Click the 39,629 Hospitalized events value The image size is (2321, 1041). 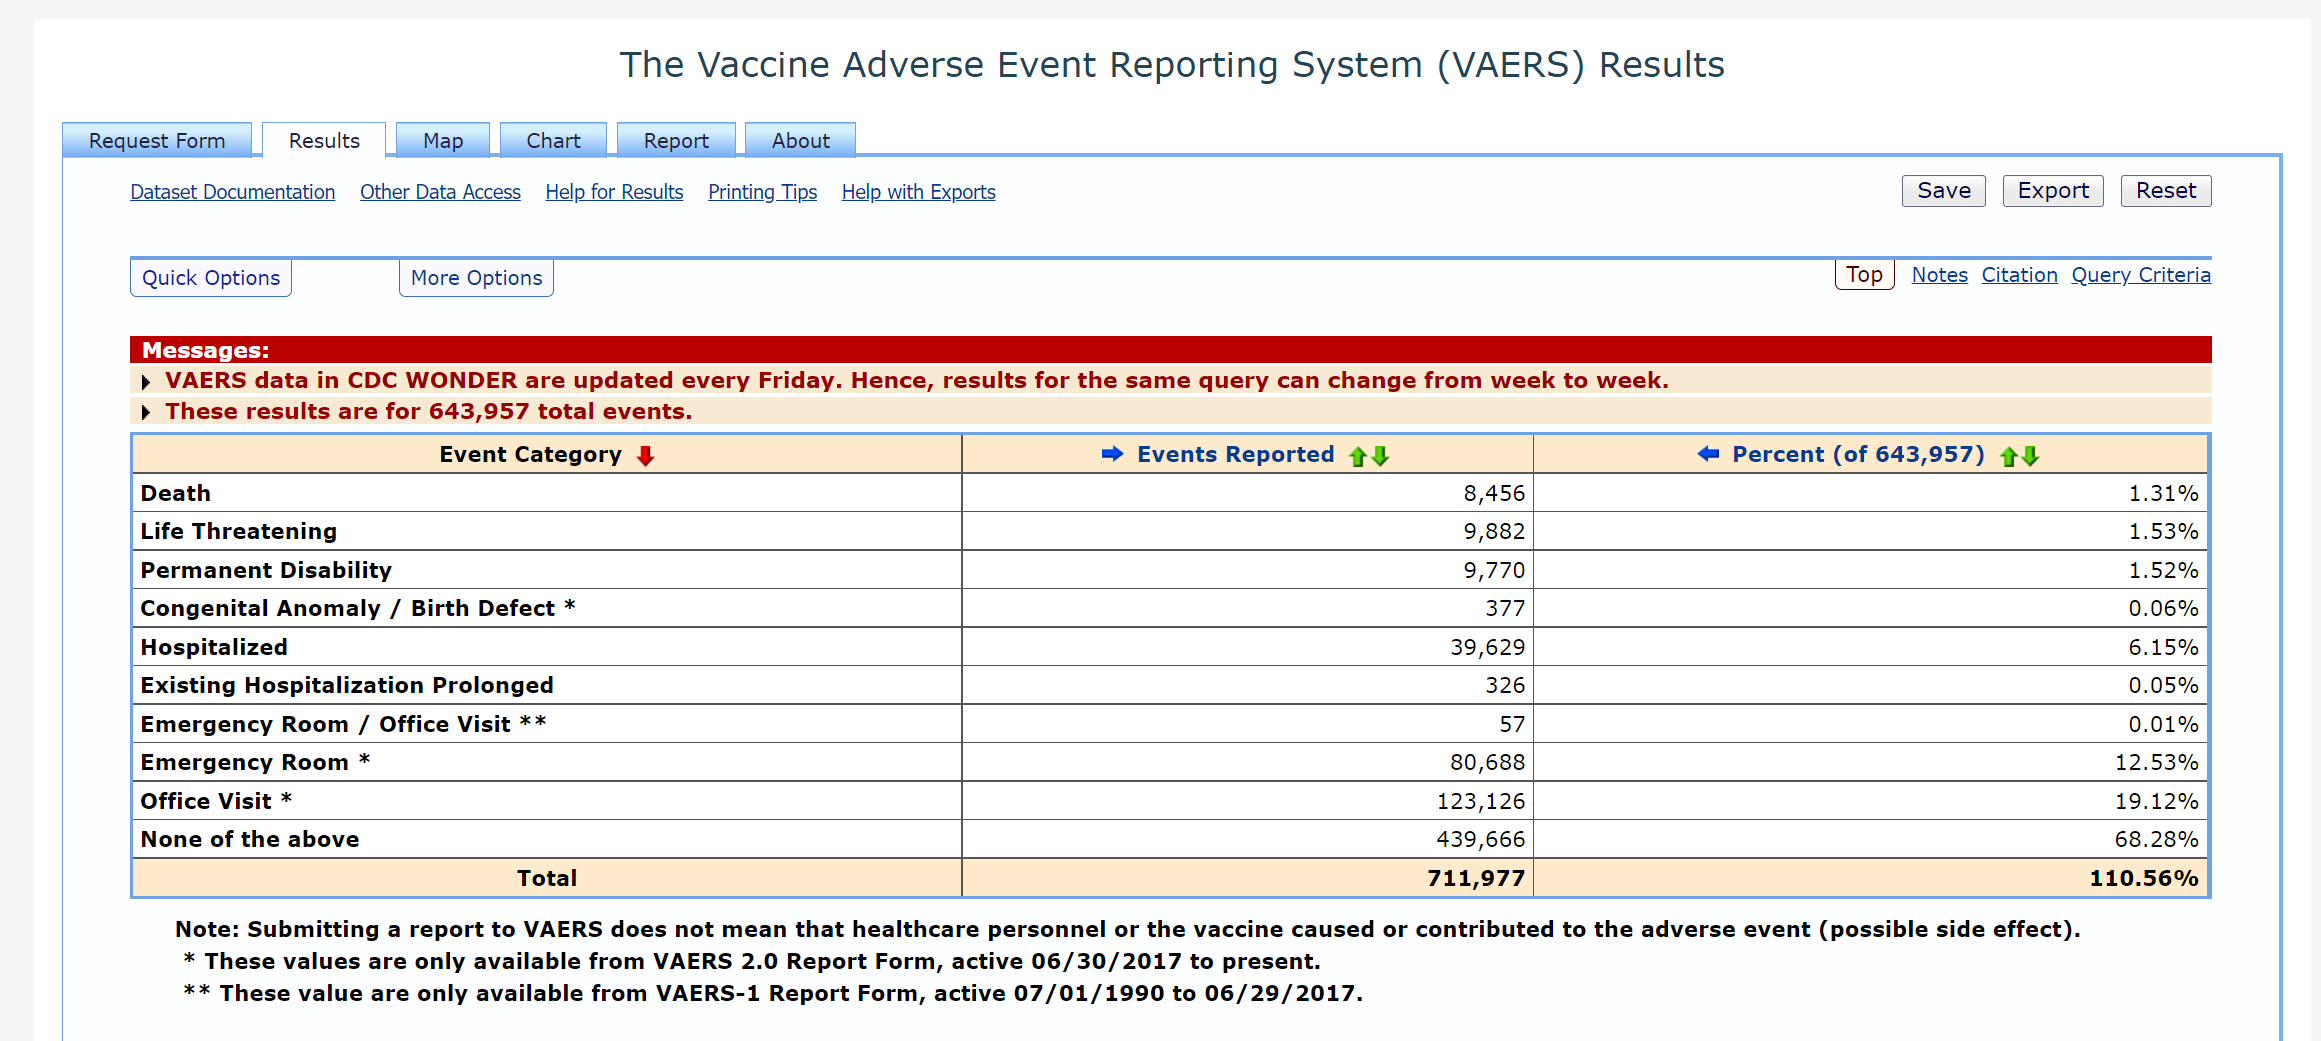tap(1488, 647)
